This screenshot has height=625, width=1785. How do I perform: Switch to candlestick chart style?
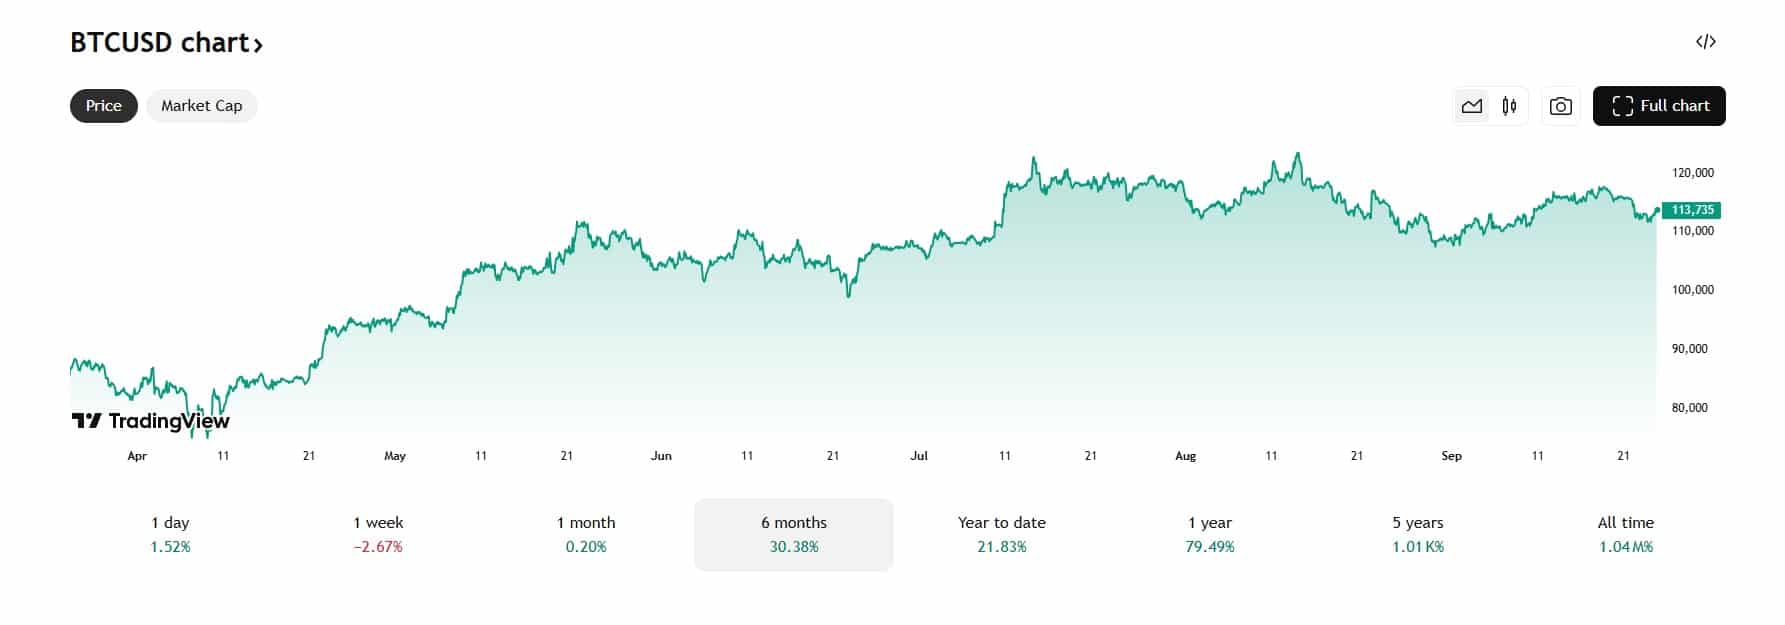click(x=1509, y=105)
